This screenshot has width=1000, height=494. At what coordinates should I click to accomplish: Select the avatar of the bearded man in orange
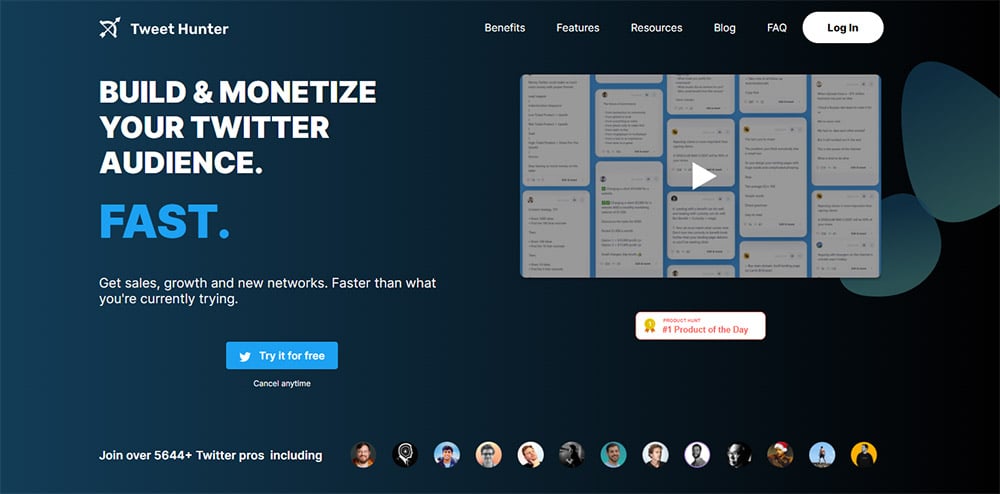point(363,455)
